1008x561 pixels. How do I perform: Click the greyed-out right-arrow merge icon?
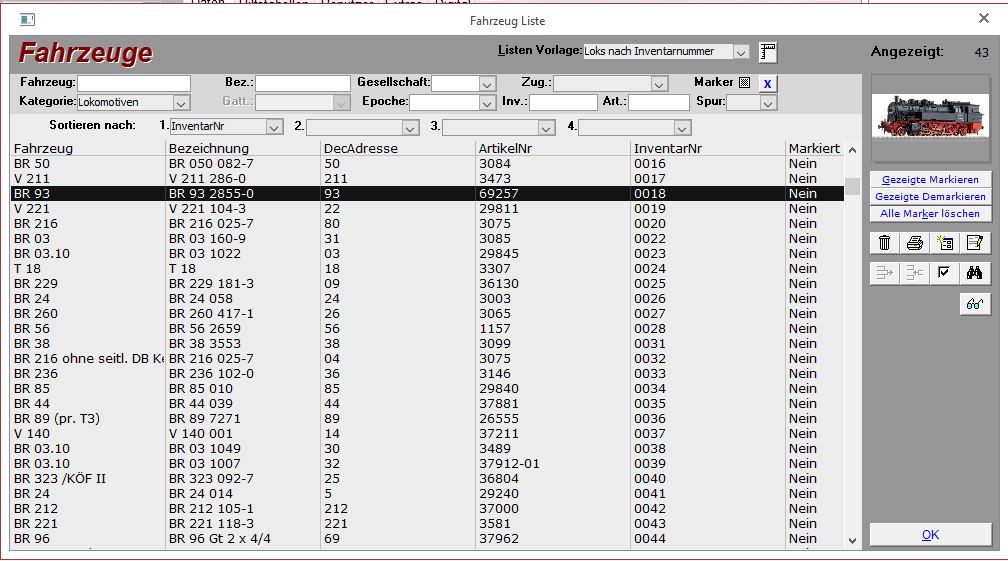click(x=885, y=273)
